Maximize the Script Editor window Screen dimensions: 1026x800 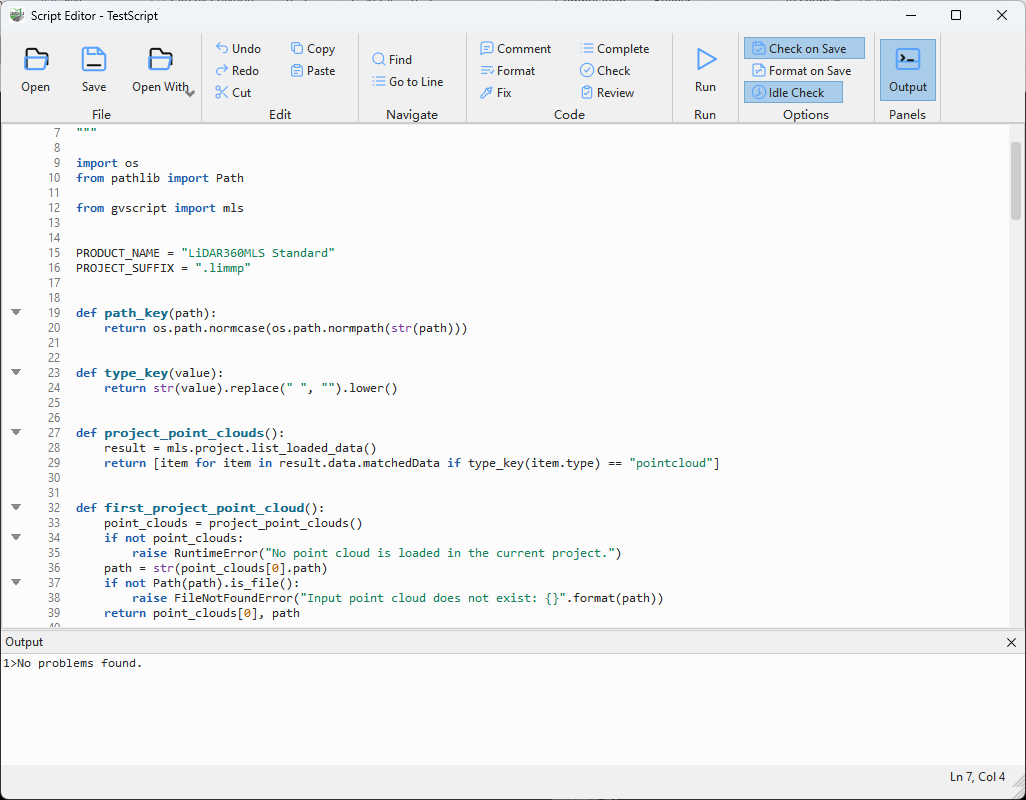pos(956,15)
